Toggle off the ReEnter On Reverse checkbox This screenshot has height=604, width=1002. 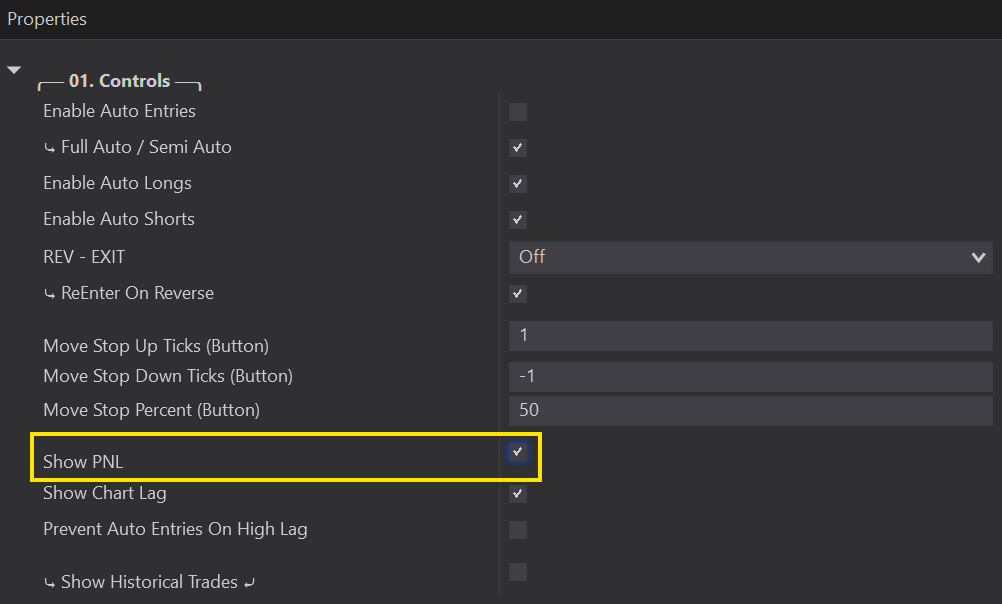517,294
